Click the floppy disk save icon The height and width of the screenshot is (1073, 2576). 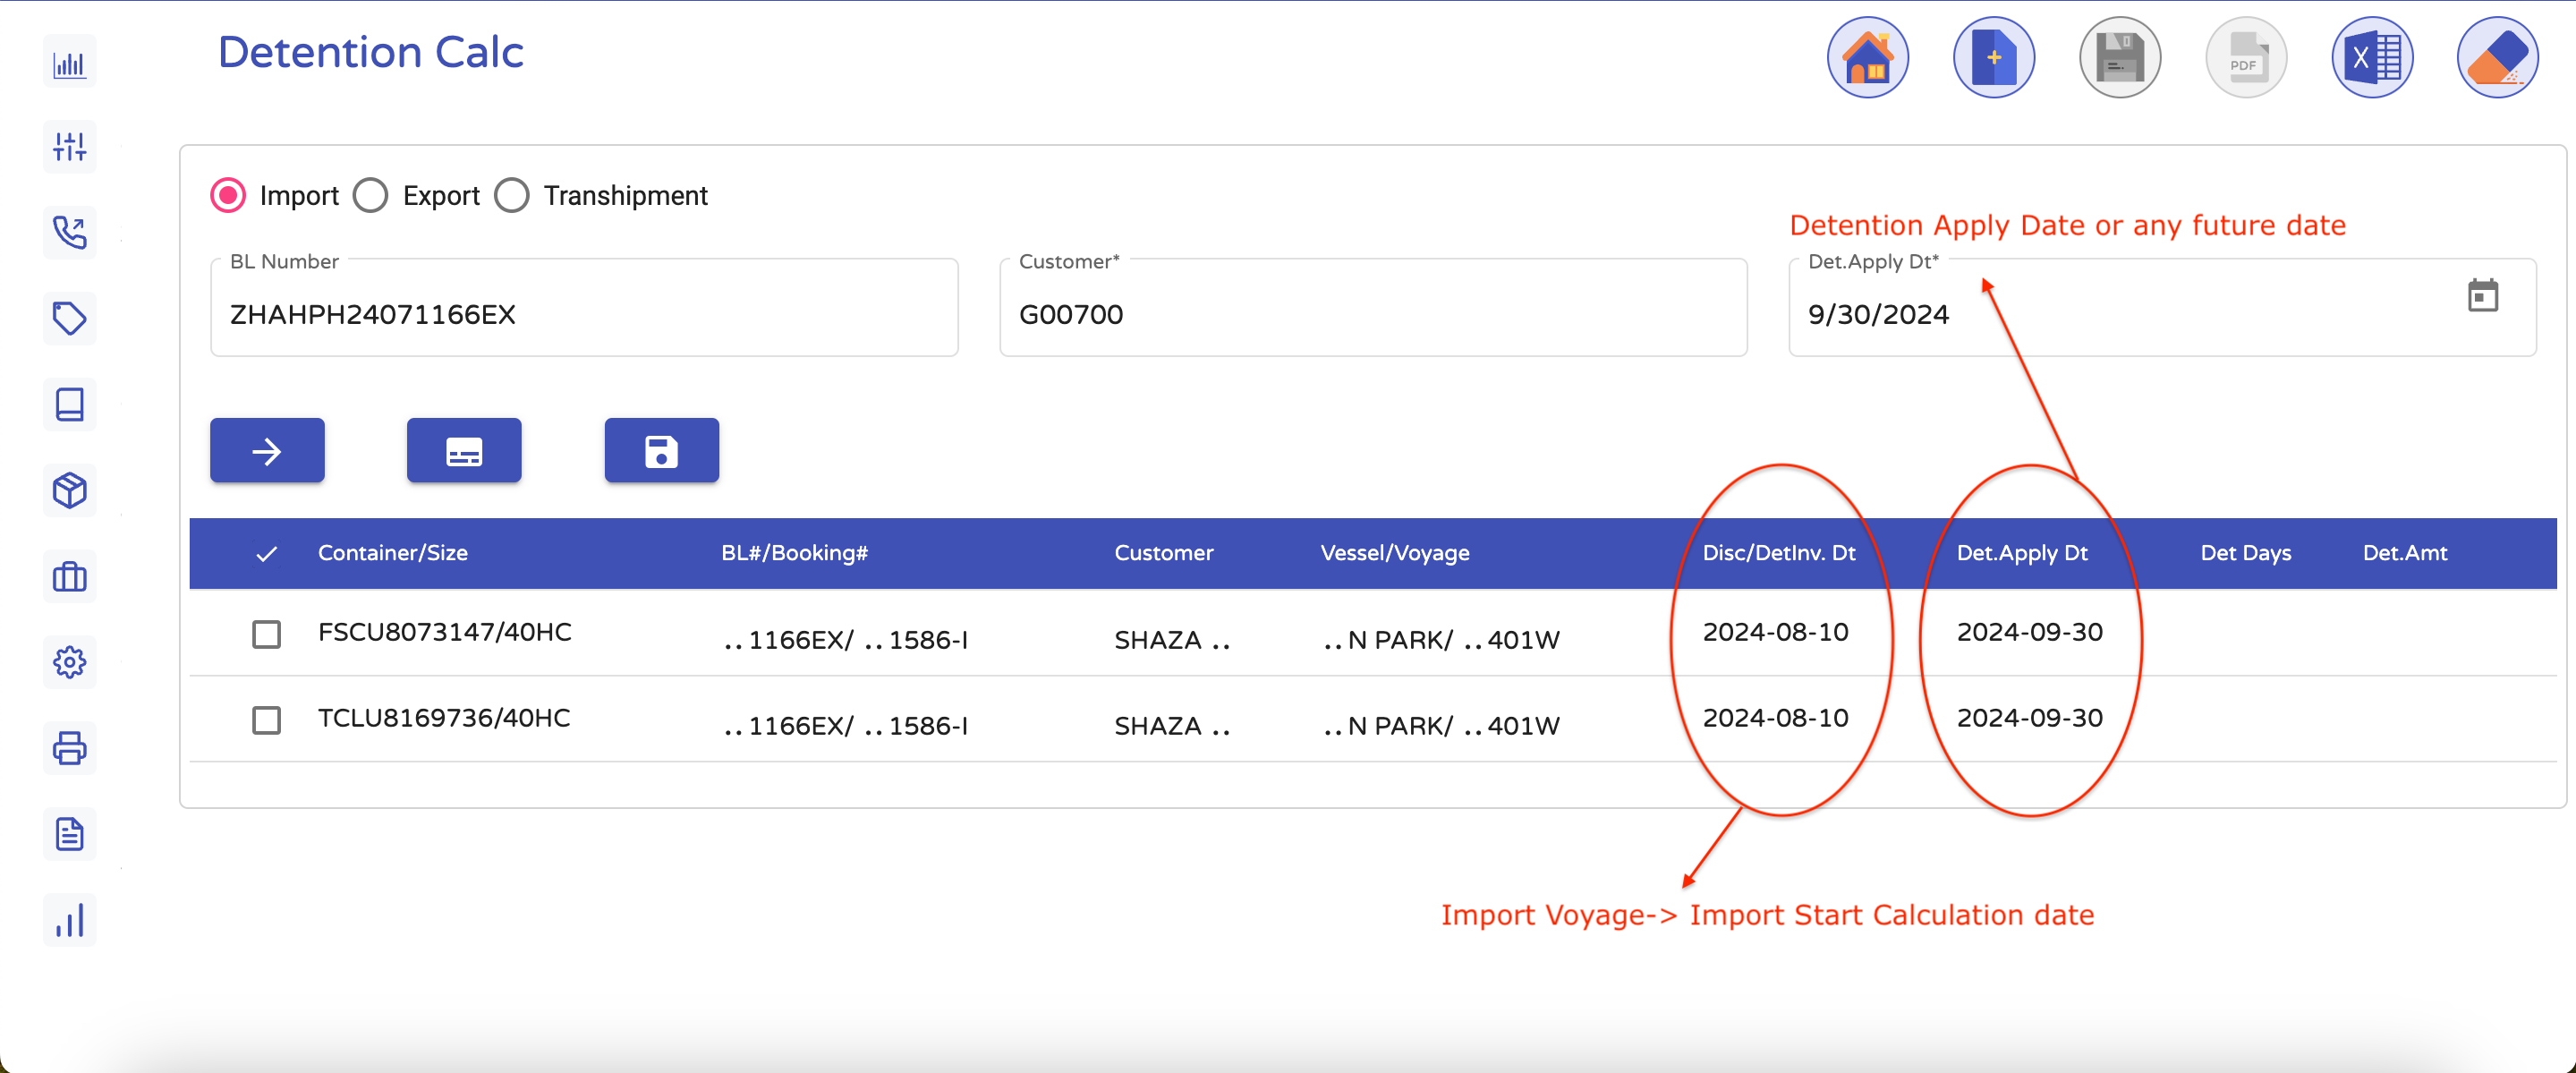pyautogui.click(x=2119, y=58)
